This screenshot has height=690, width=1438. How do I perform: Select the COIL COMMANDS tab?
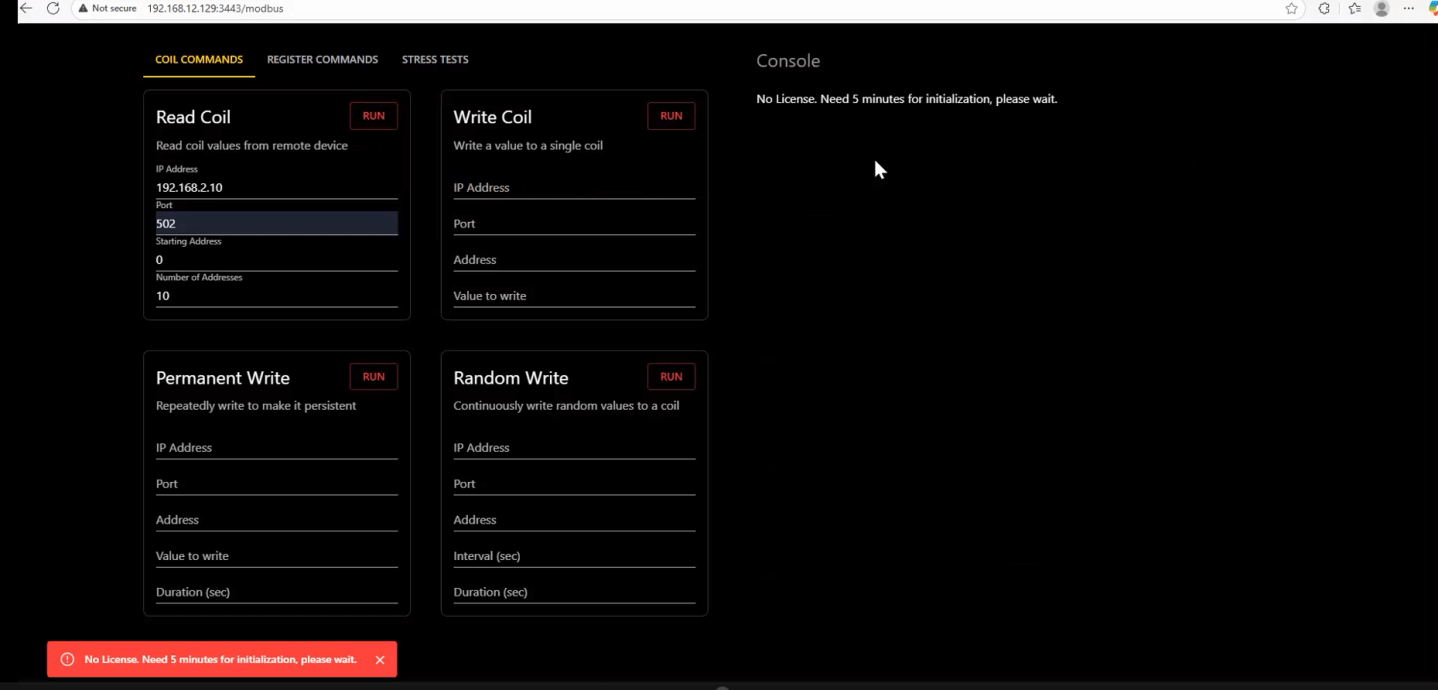point(198,59)
